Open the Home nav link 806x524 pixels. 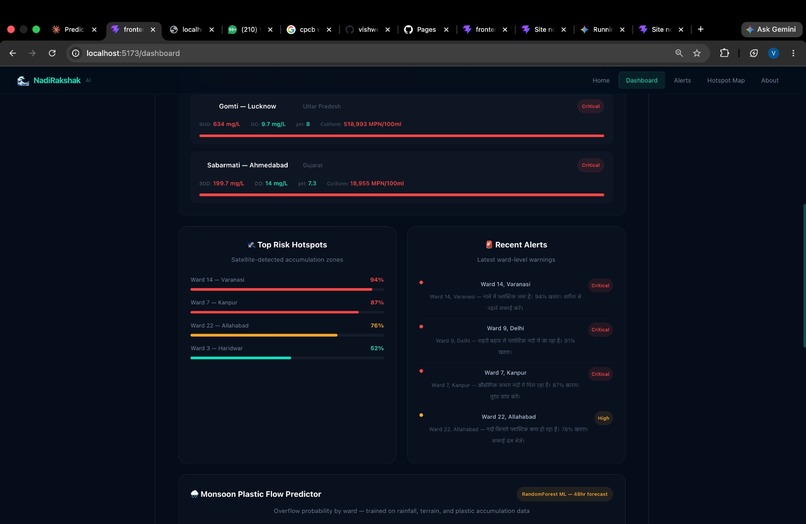point(600,80)
